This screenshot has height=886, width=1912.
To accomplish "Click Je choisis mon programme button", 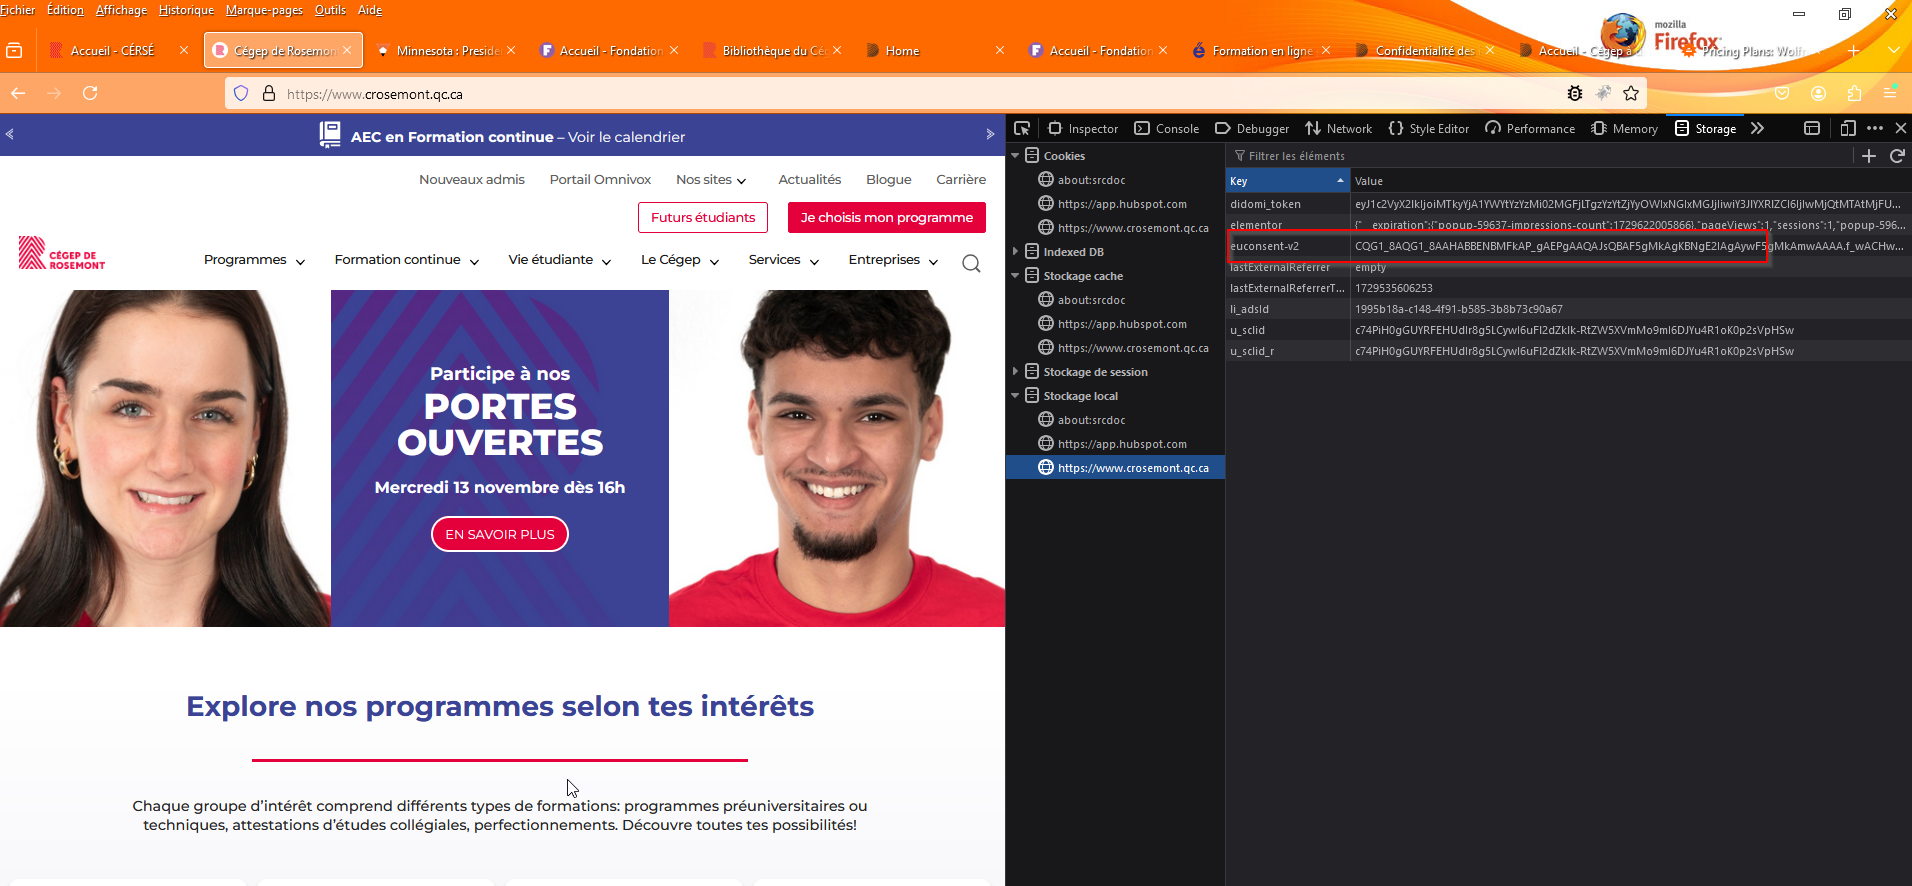I will (x=886, y=217).
